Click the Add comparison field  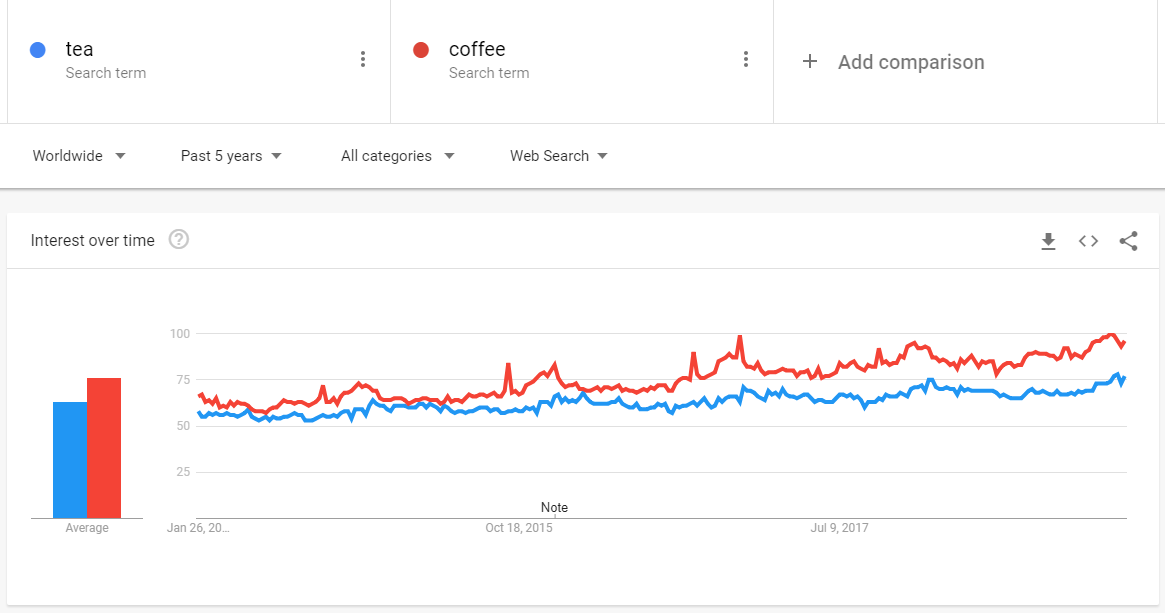(x=910, y=61)
